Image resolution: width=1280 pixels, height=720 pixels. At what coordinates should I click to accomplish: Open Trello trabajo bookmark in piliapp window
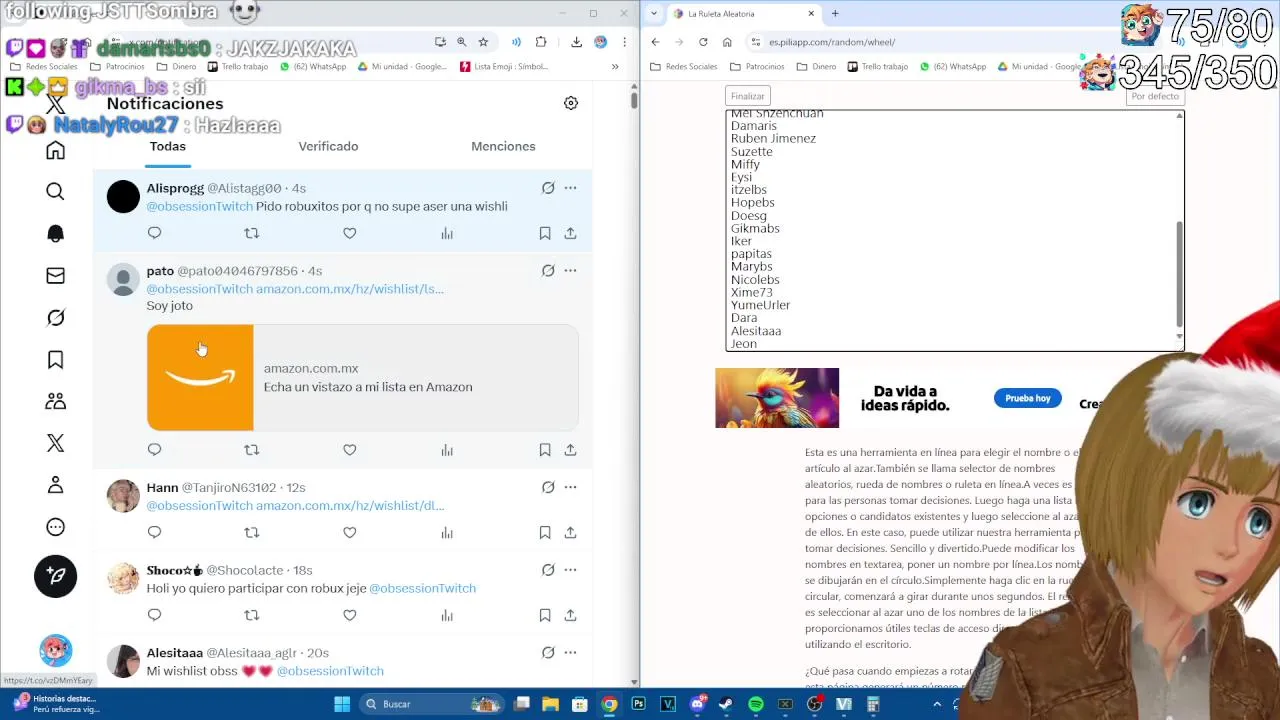pos(877,67)
